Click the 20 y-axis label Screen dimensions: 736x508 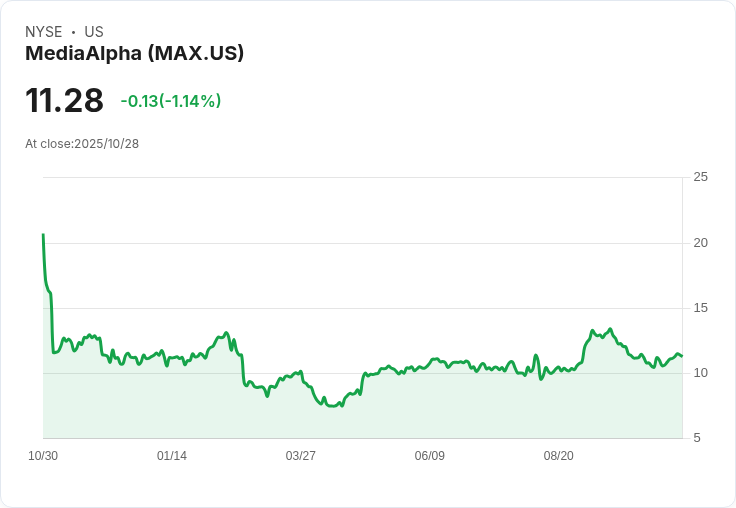[701, 243]
